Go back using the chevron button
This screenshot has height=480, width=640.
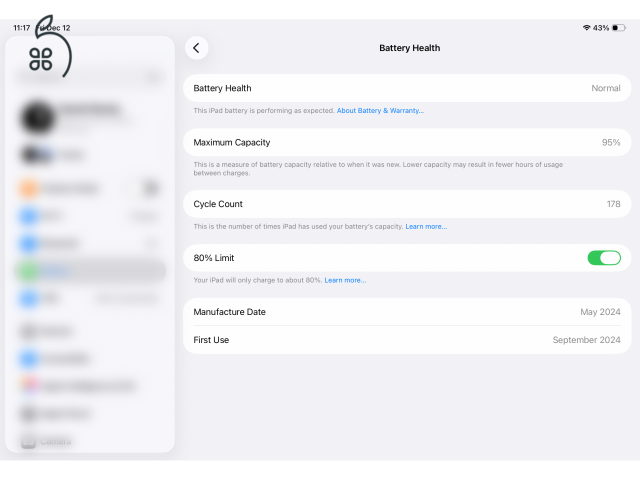point(196,48)
